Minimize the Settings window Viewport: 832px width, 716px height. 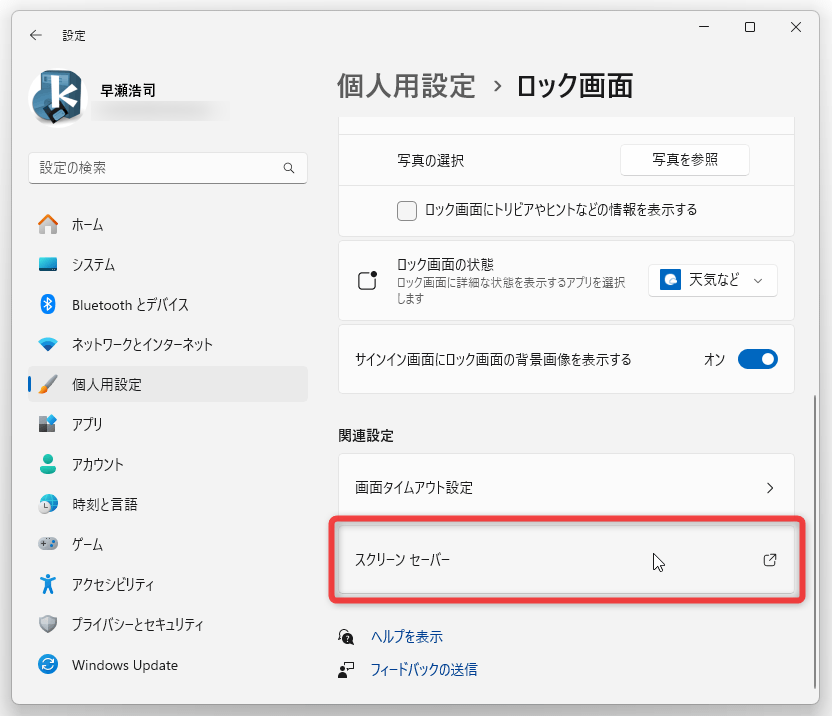704,27
